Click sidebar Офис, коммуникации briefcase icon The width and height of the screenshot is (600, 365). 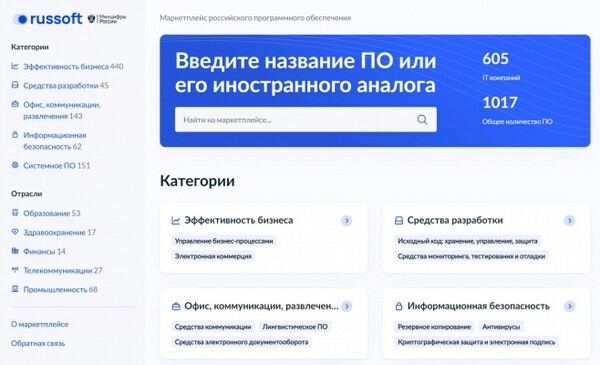click(x=15, y=104)
